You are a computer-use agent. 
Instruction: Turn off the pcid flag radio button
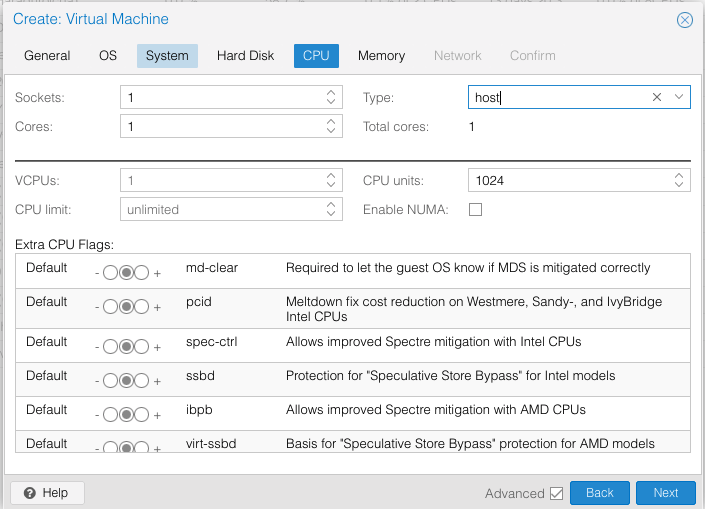tap(110, 306)
